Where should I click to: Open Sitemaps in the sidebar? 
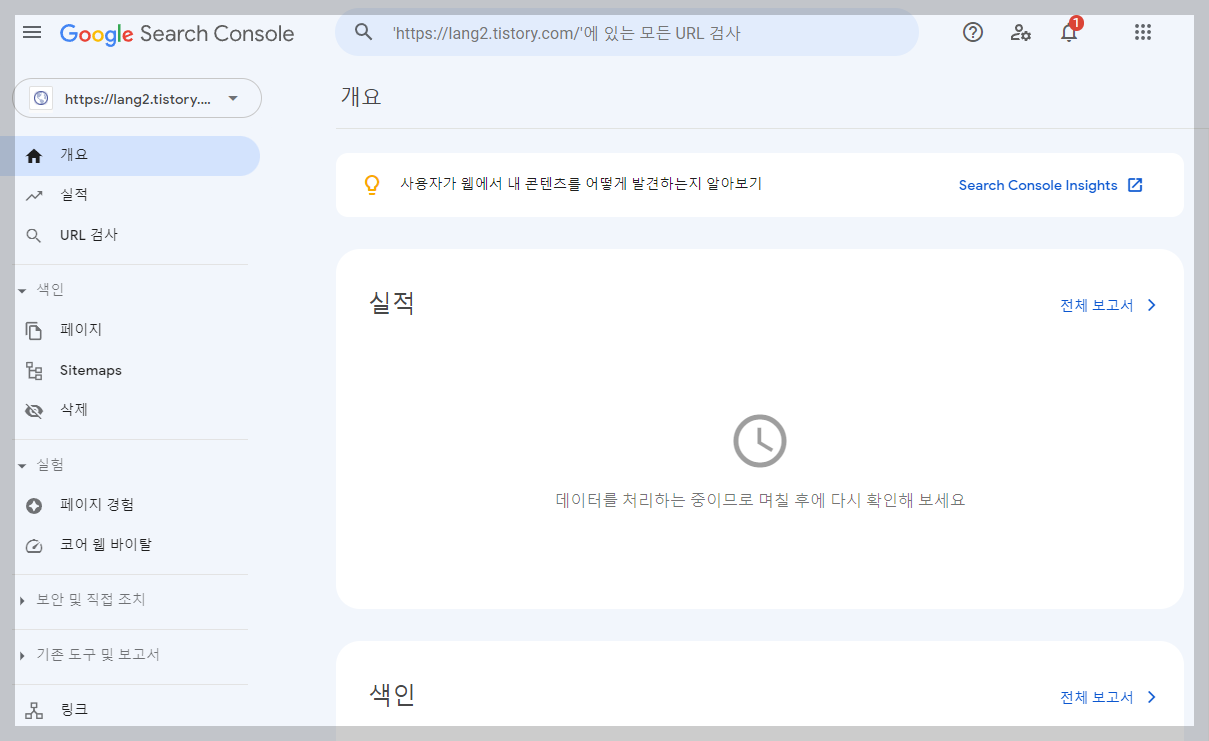(130, 370)
